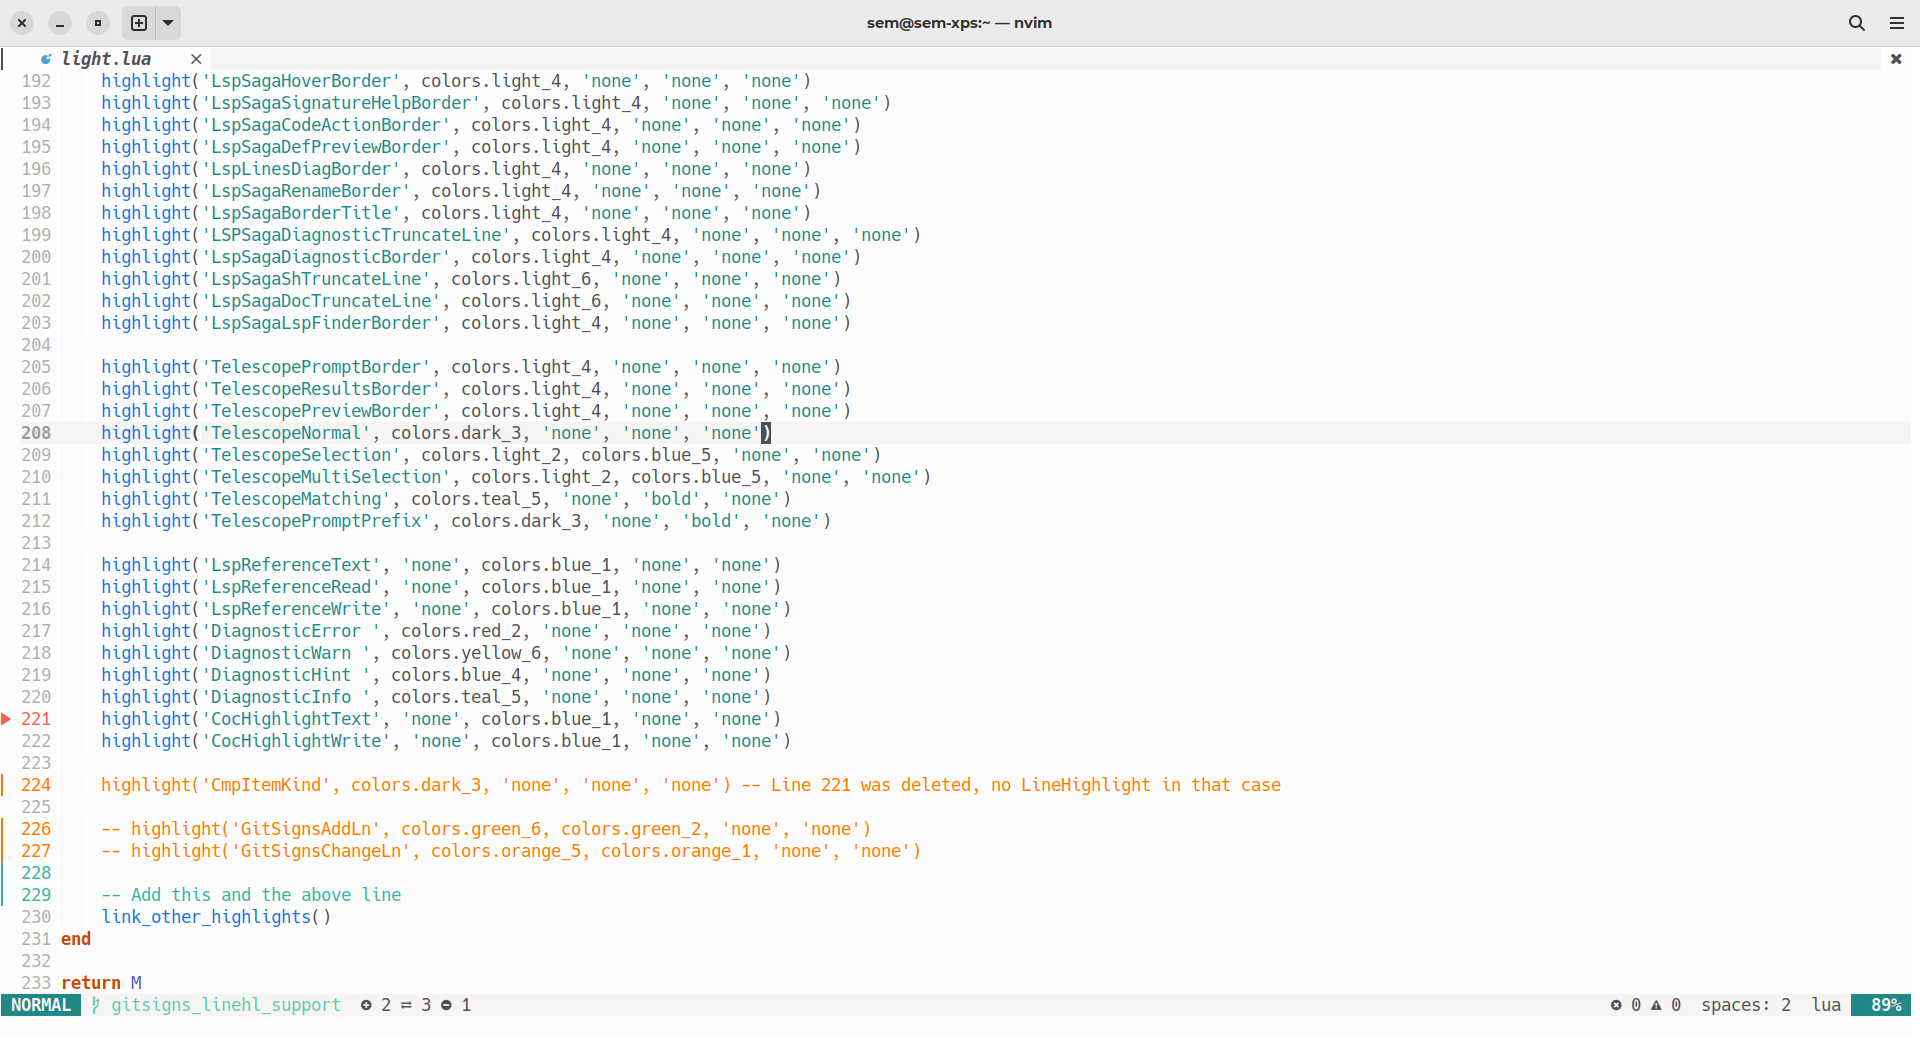
Task: Open the hamburger menu
Action: 1897,22
